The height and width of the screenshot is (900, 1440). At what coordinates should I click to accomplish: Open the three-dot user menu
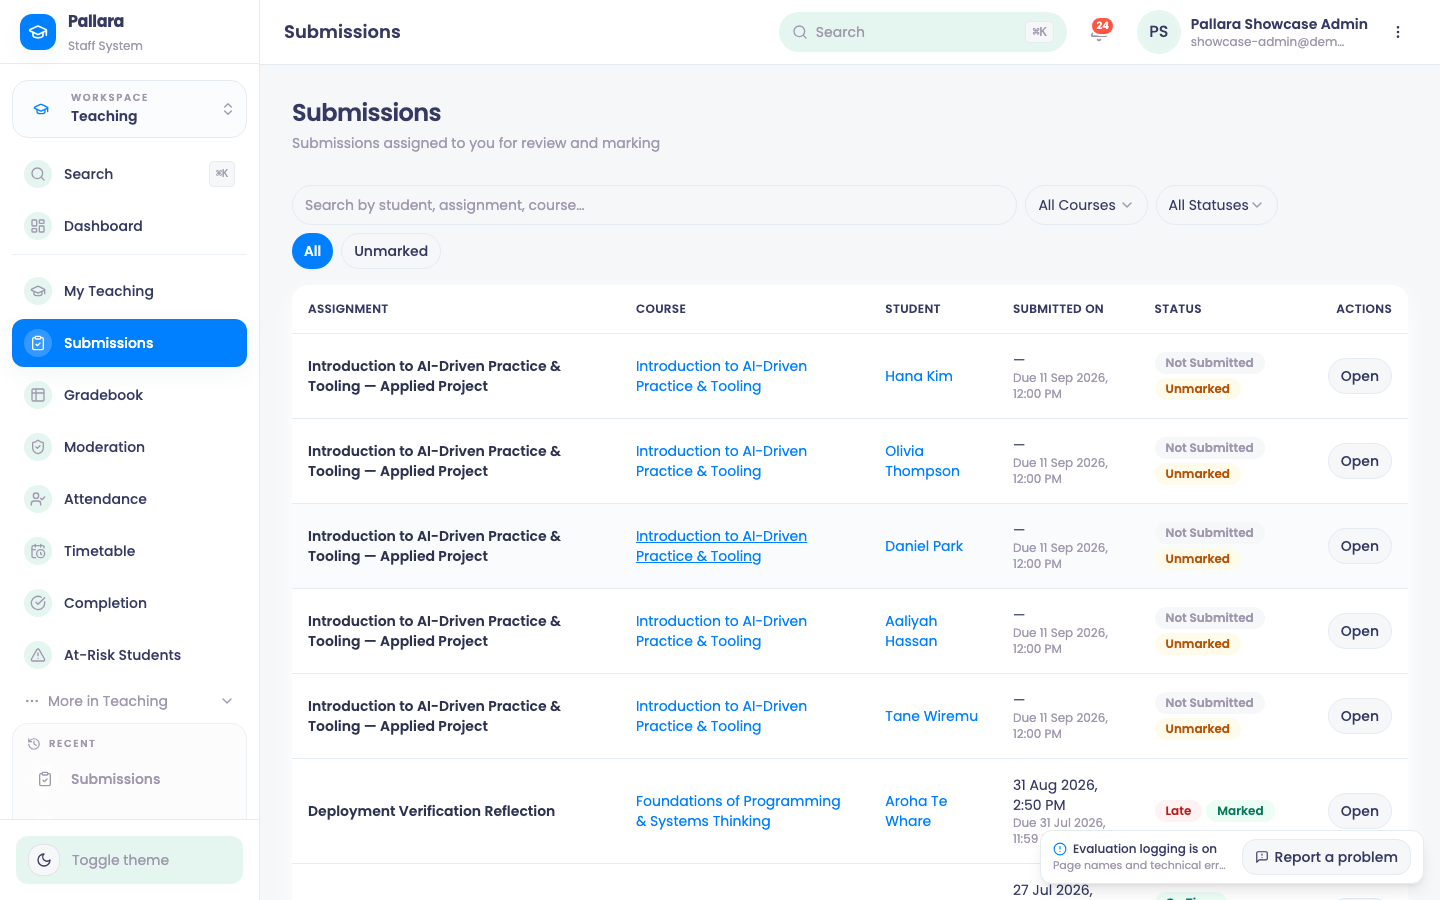tap(1398, 32)
